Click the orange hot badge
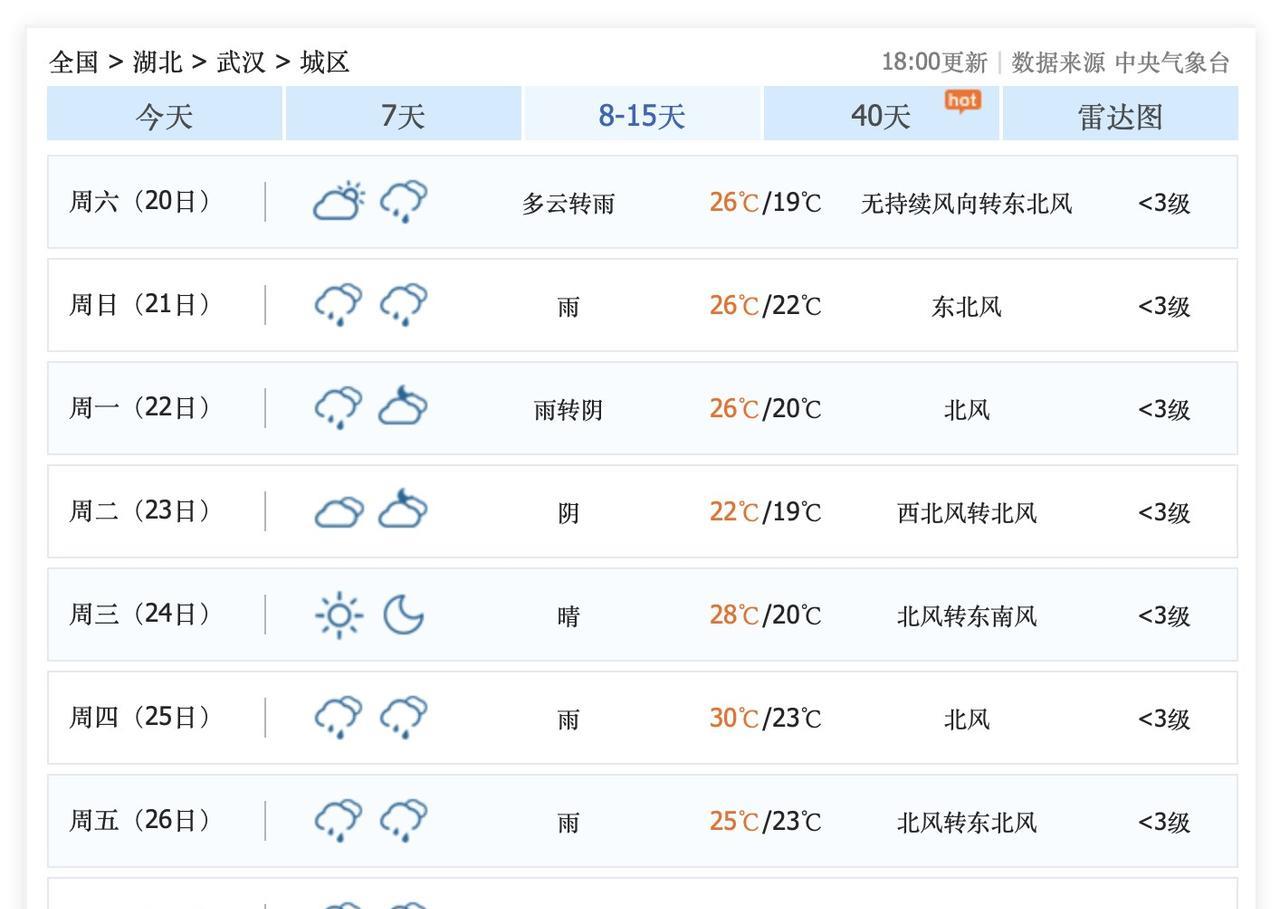 [x=962, y=100]
